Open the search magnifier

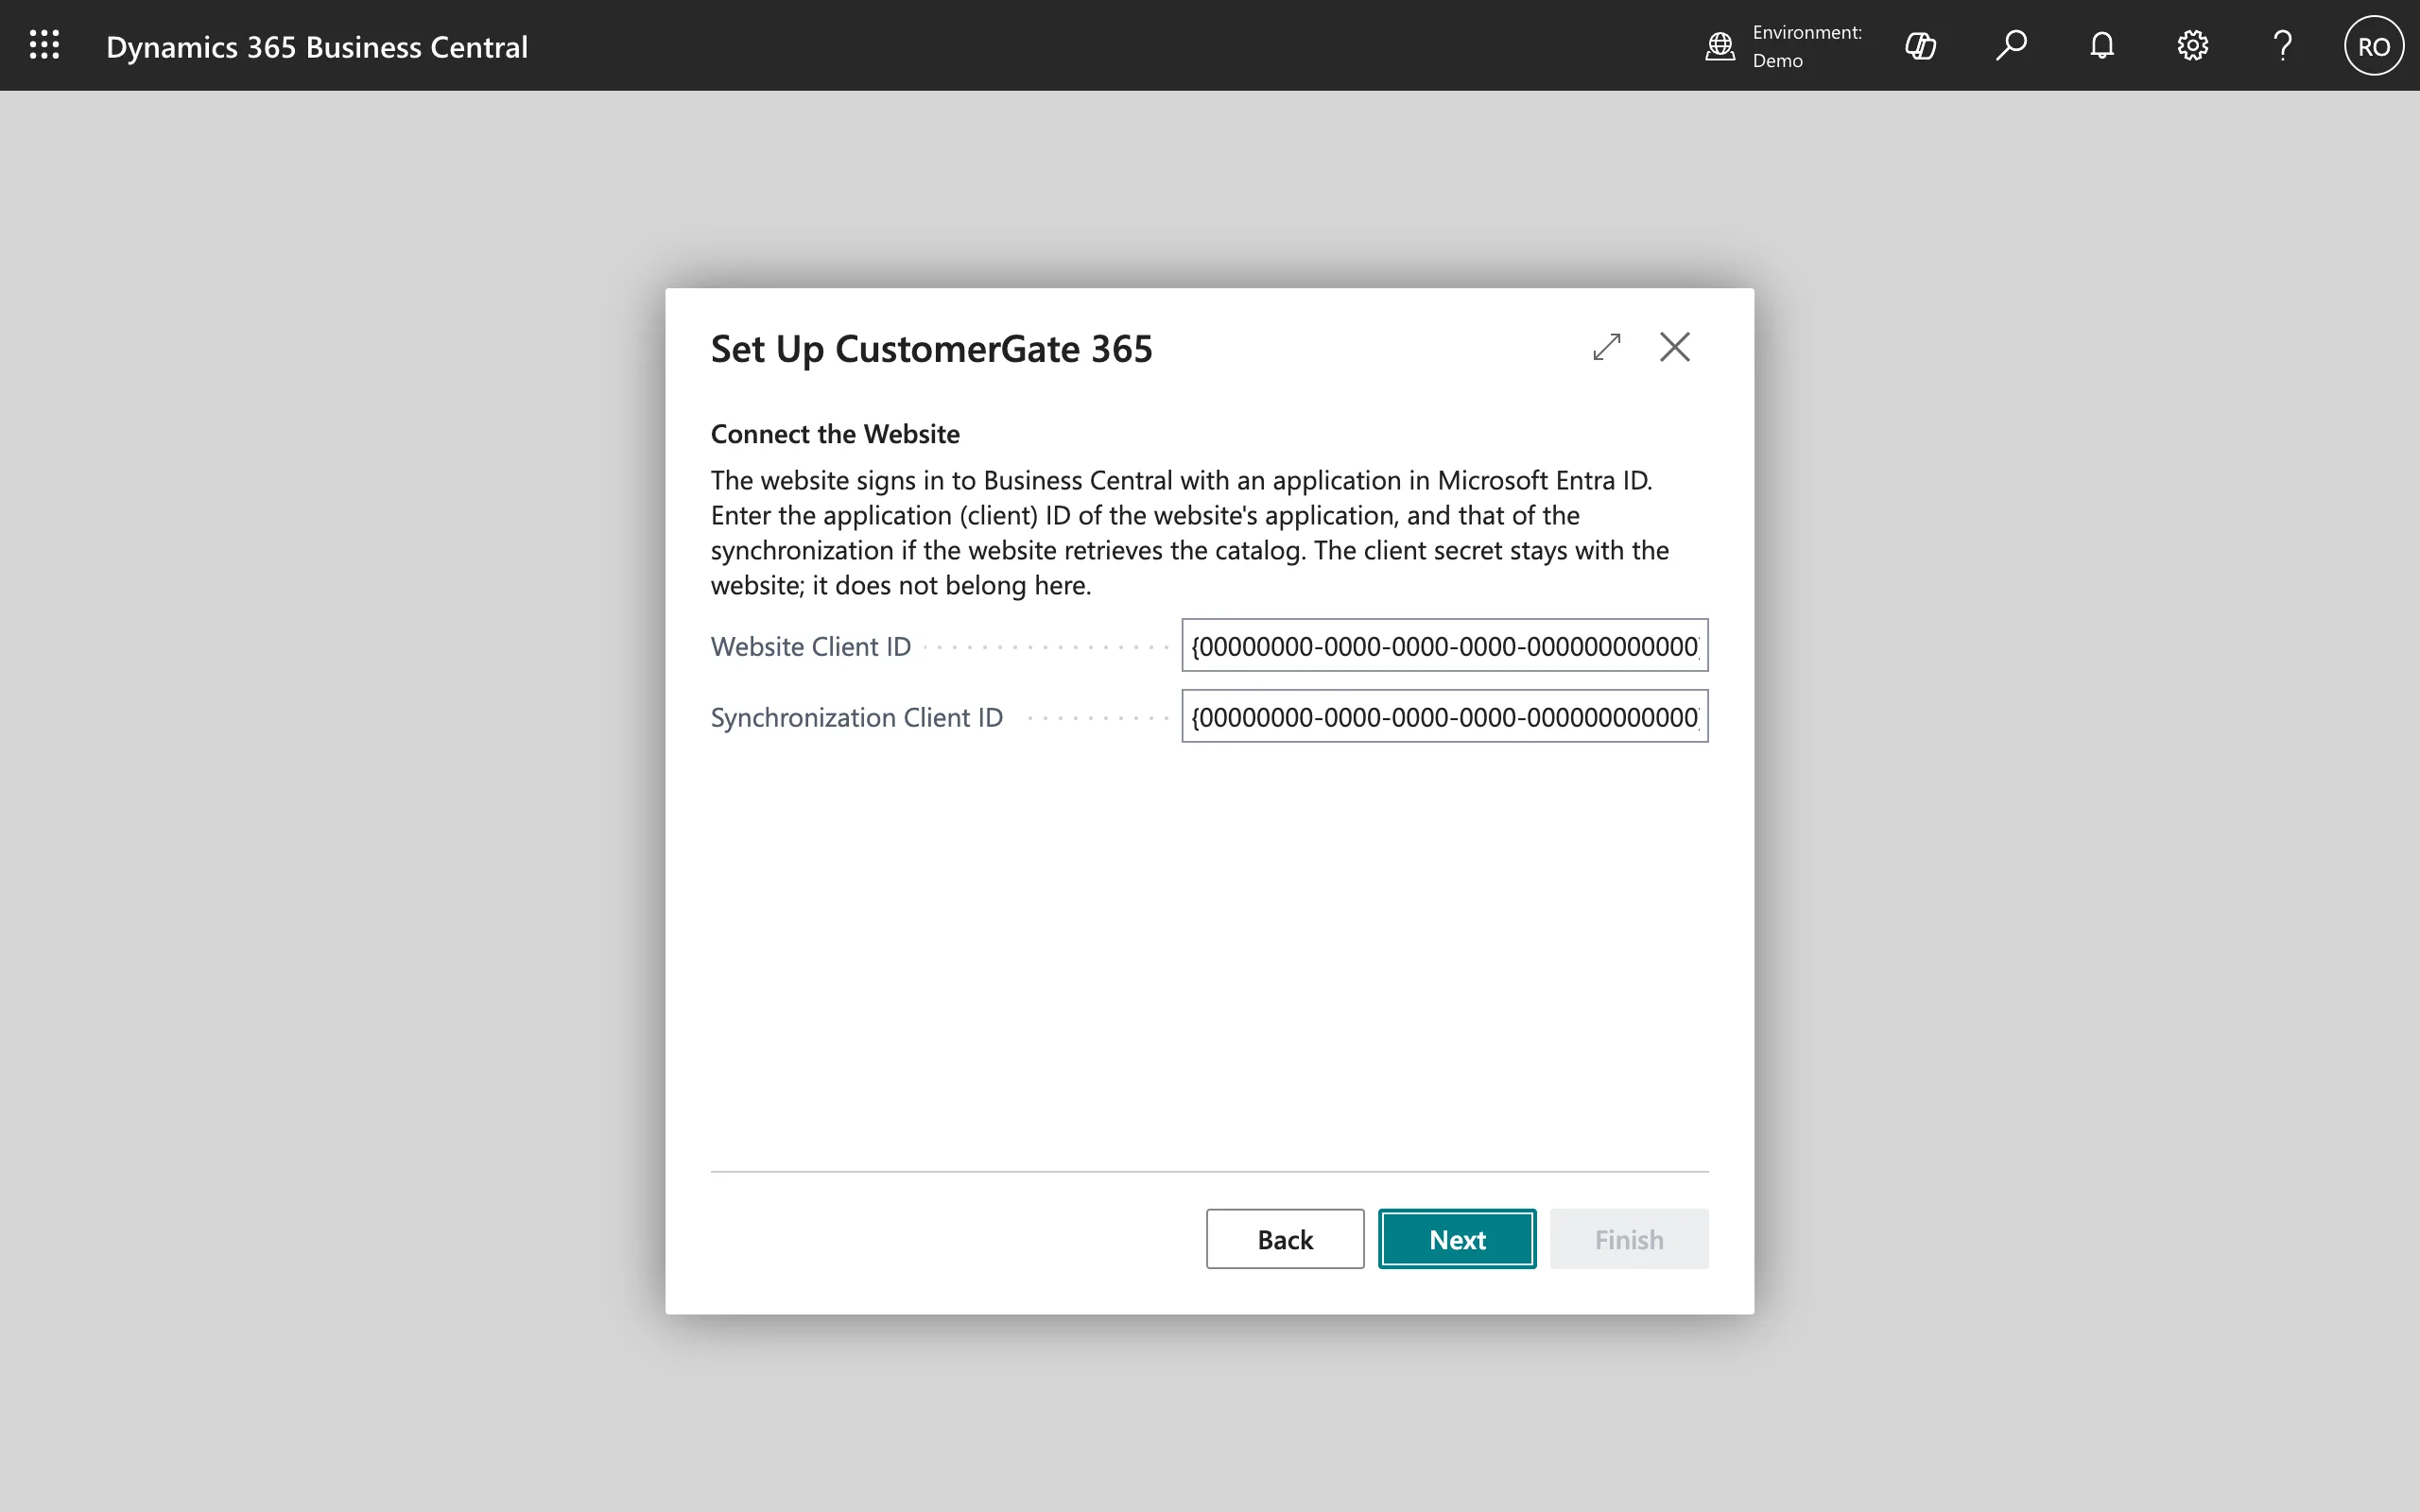point(2011,46)
